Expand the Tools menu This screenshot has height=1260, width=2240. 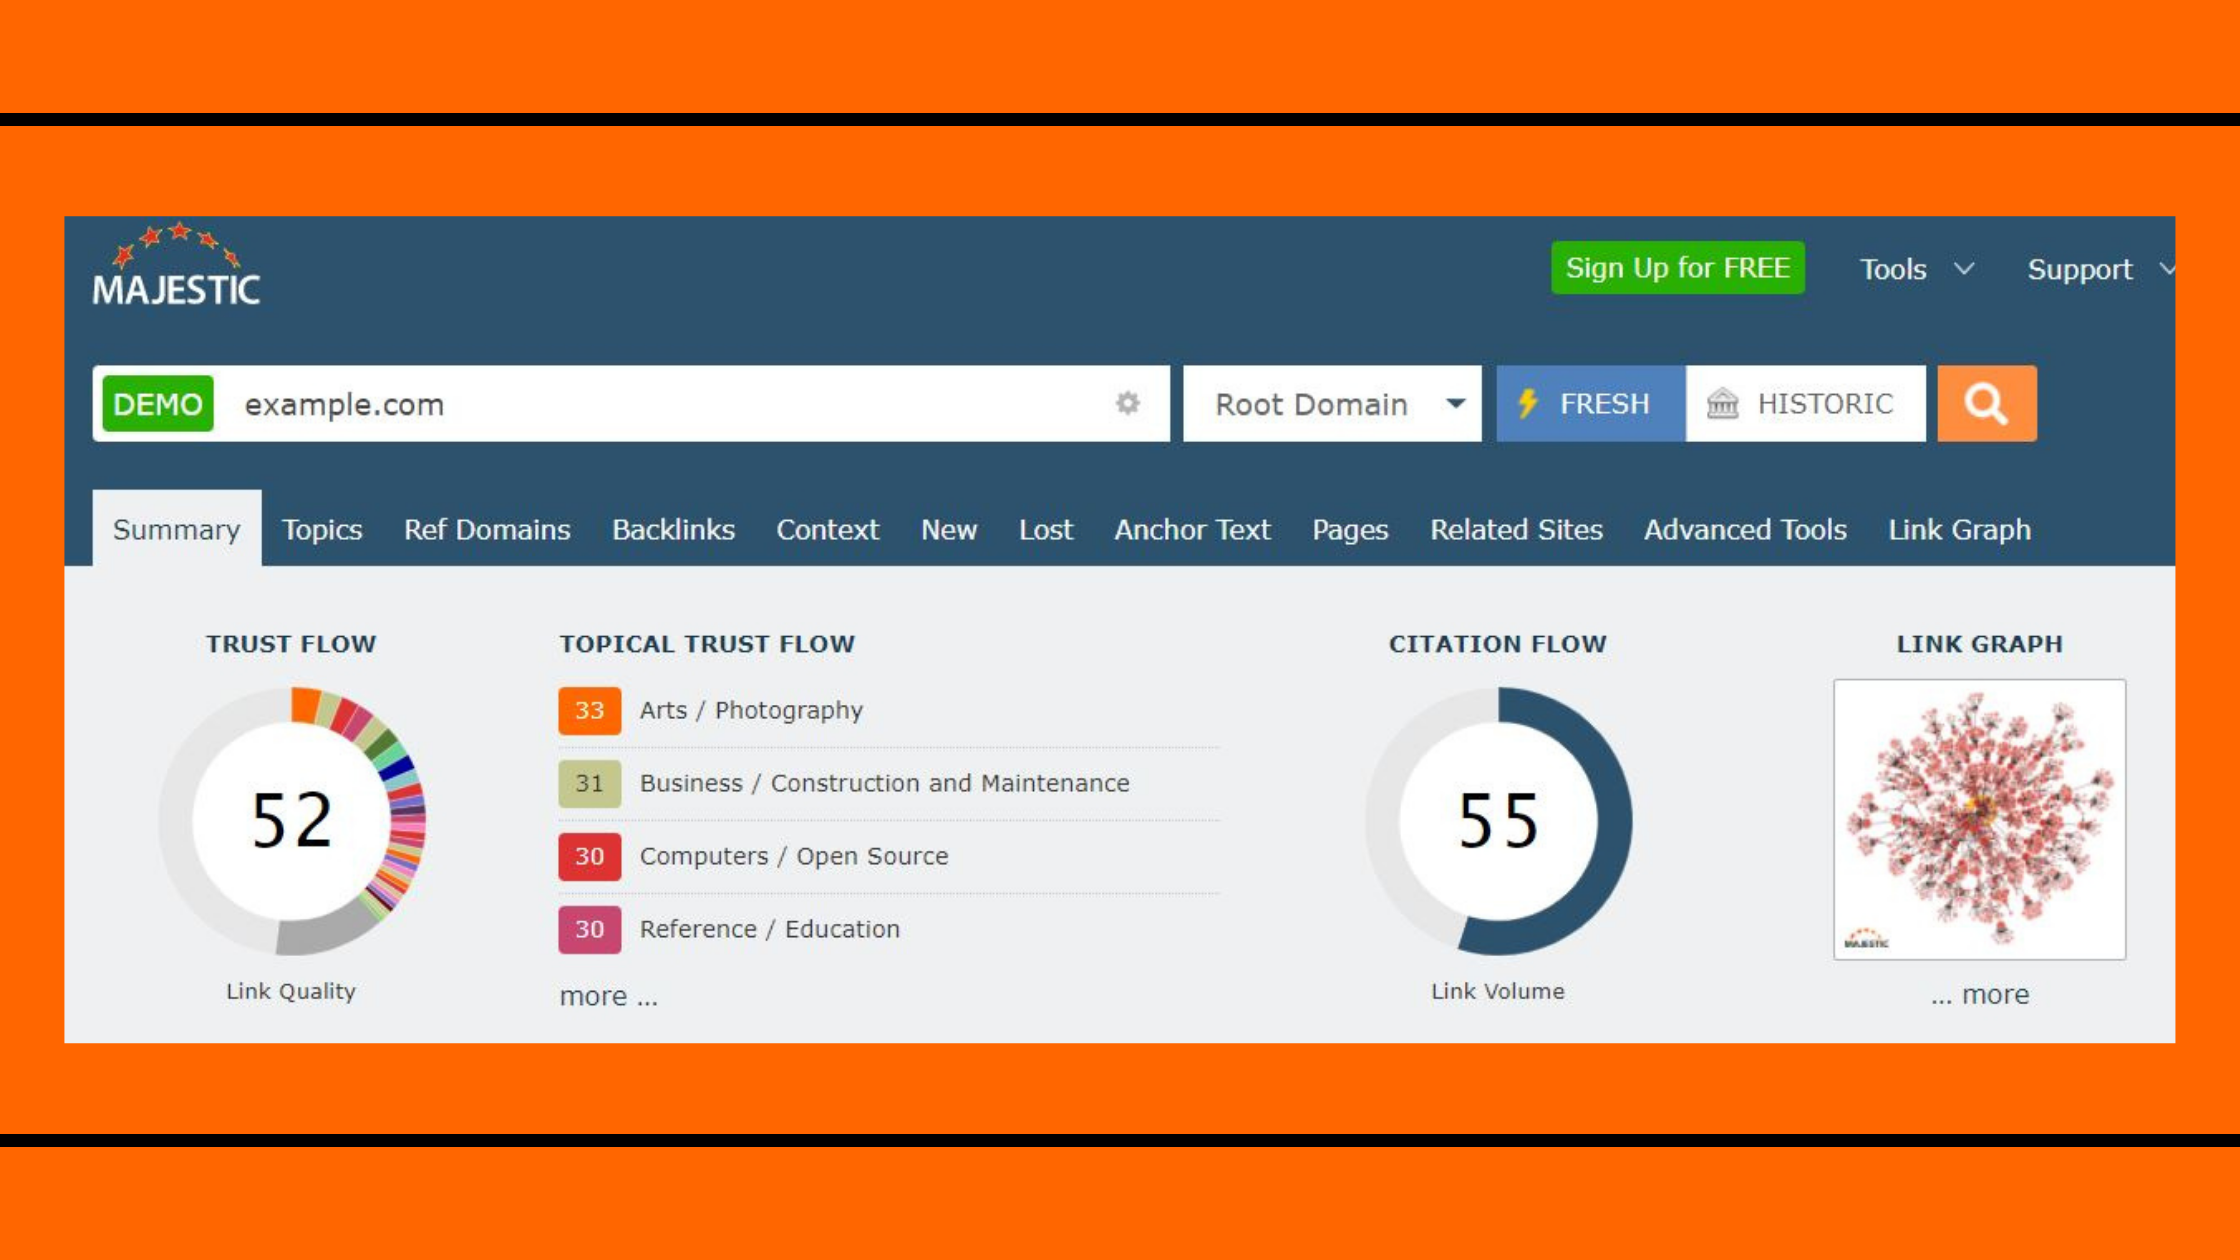[x=1916, y=269]
